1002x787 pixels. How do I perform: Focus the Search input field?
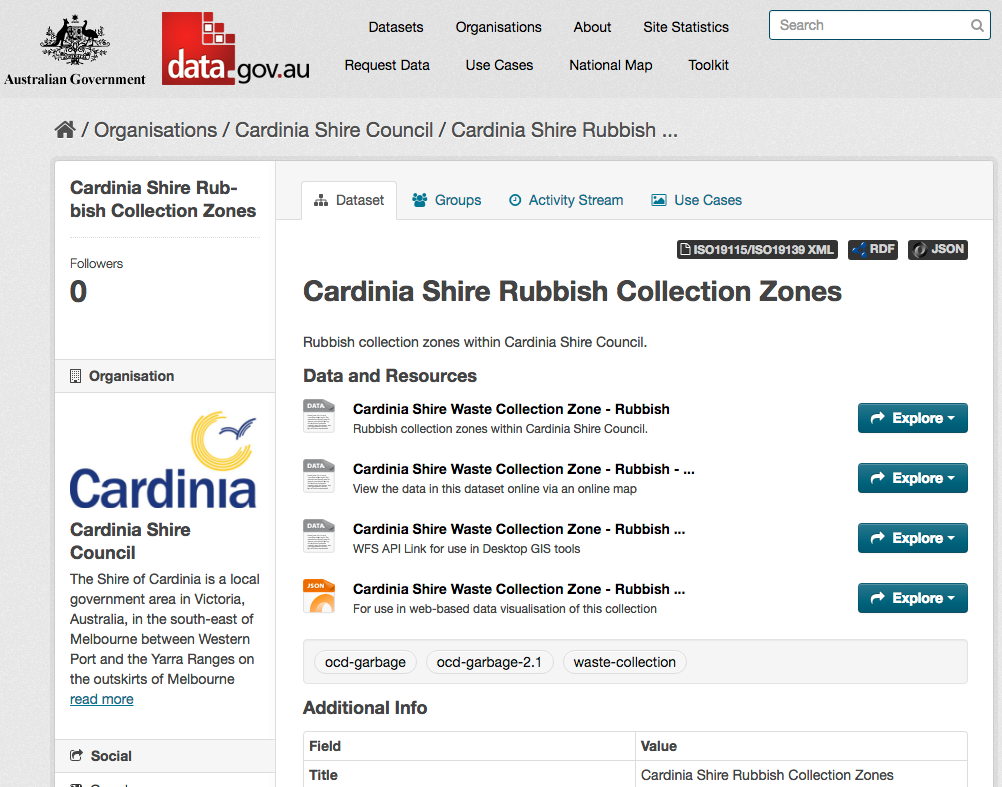pyautogui.click(x=879, y=26)
